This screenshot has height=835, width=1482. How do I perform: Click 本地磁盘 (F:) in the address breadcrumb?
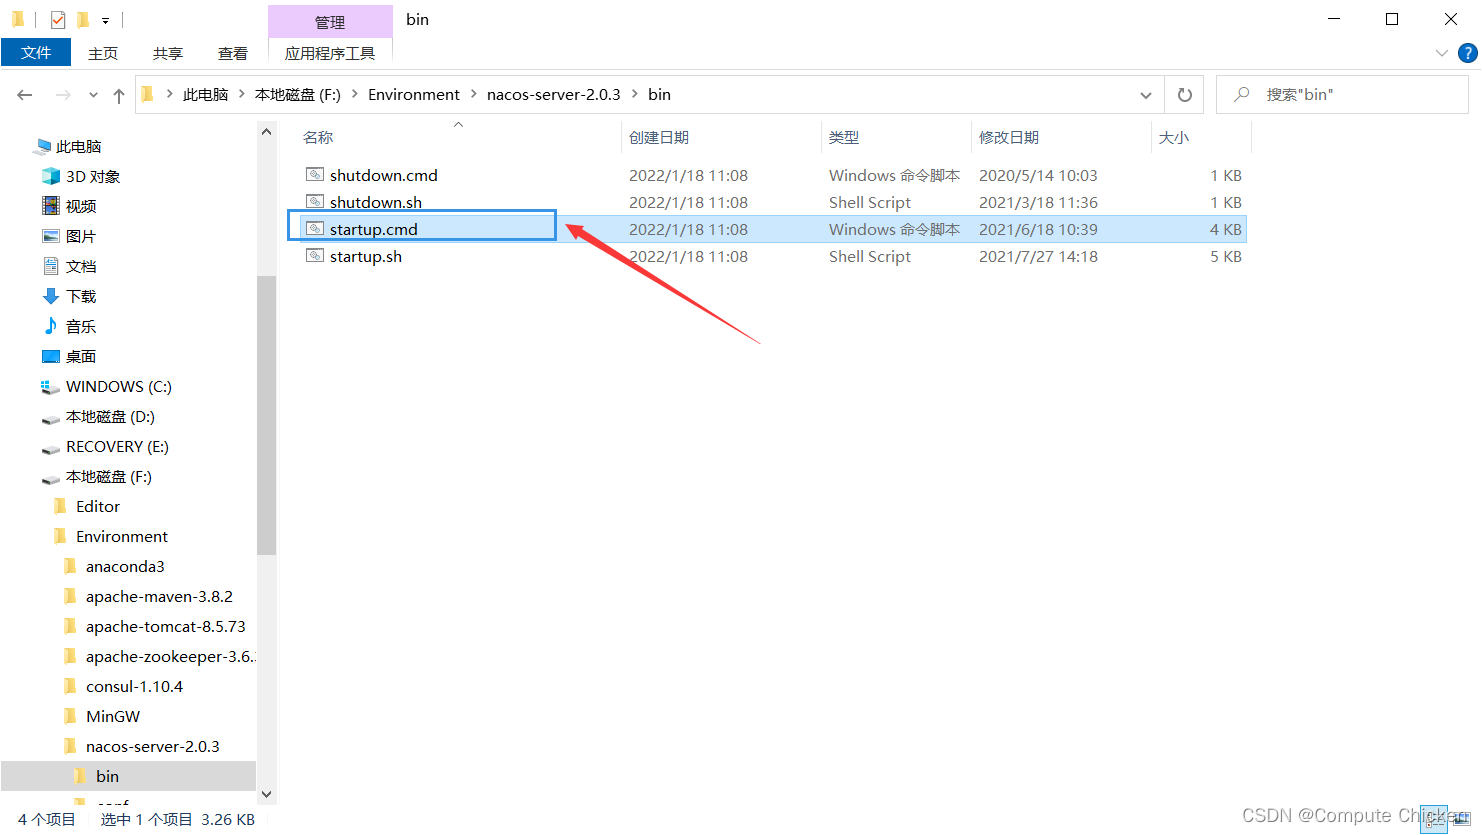pos(298,95)
